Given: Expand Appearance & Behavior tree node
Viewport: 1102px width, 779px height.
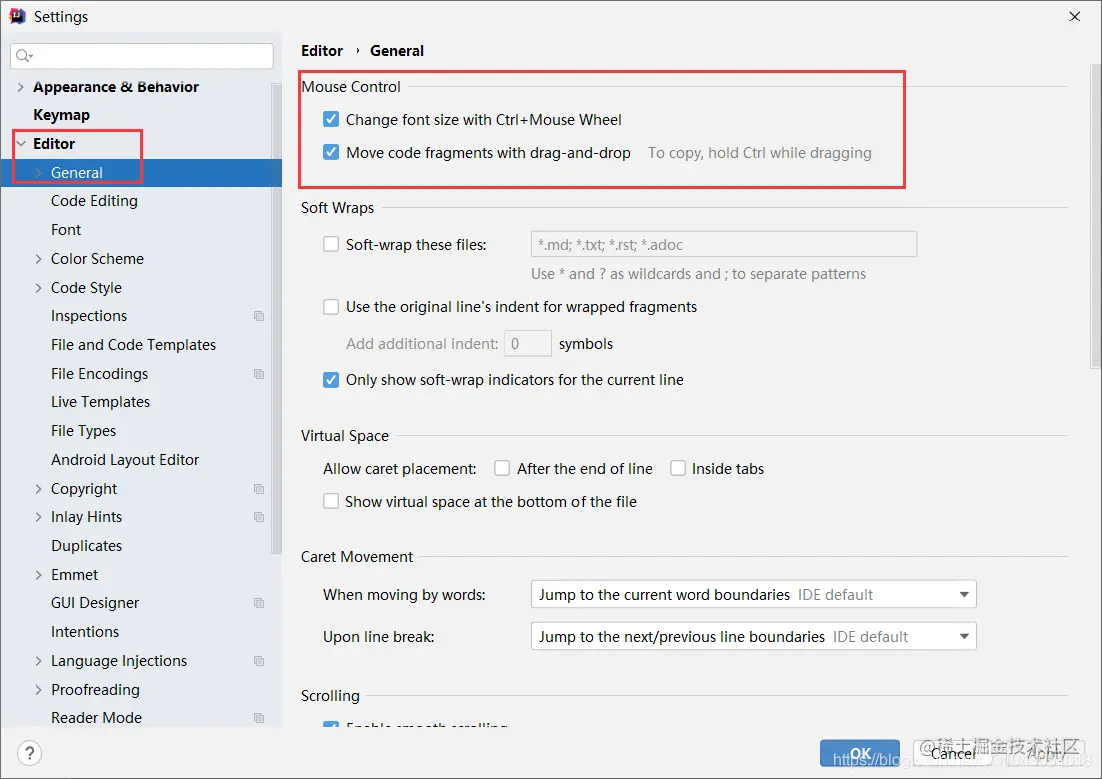Looking at the screenshot, I should (20, 86).
